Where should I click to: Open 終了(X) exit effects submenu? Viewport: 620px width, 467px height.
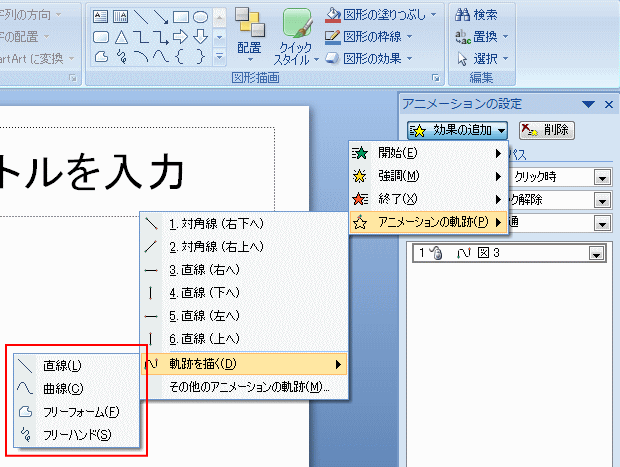[x=428, y=199]
